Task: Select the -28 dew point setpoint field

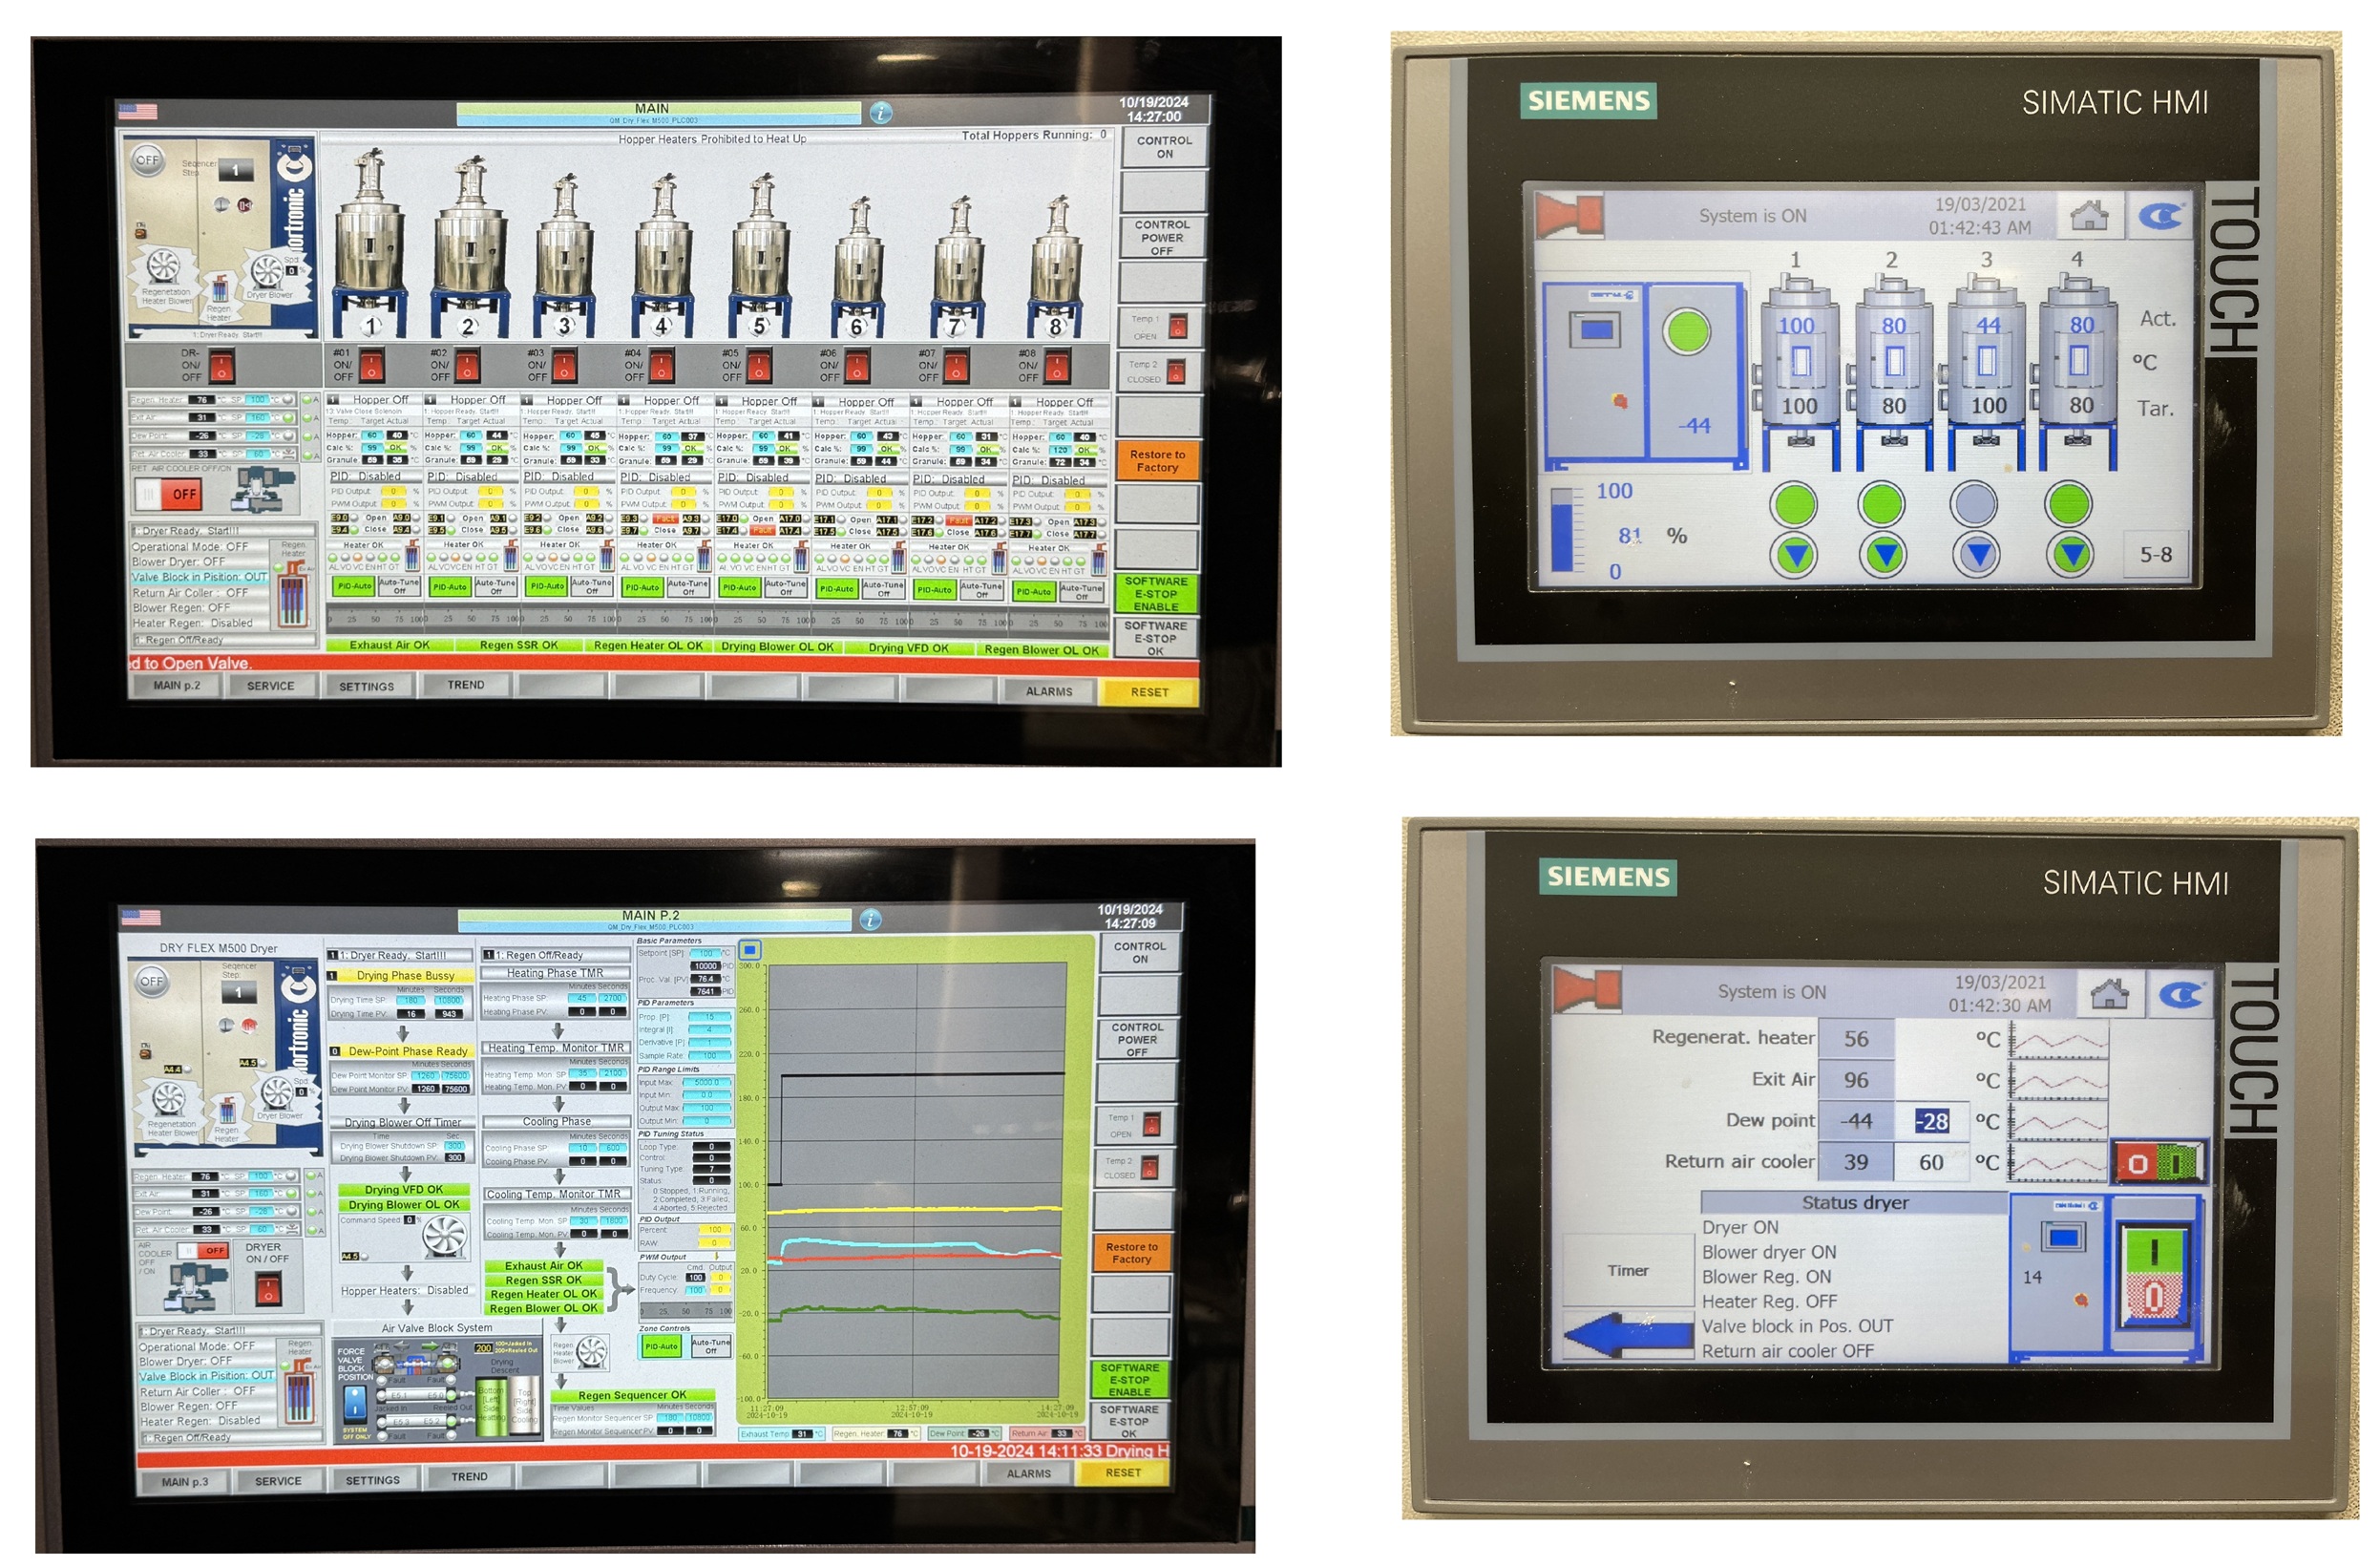Action: pyautogui.click(x=1935, y=1121)
